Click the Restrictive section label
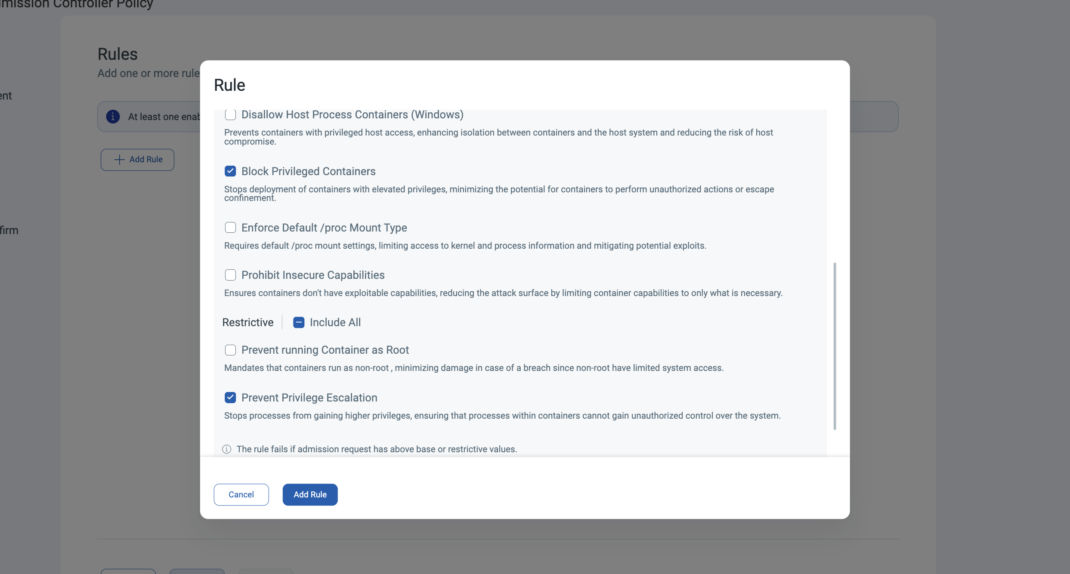The image size is (1070, 574). (x=247, y=322)
